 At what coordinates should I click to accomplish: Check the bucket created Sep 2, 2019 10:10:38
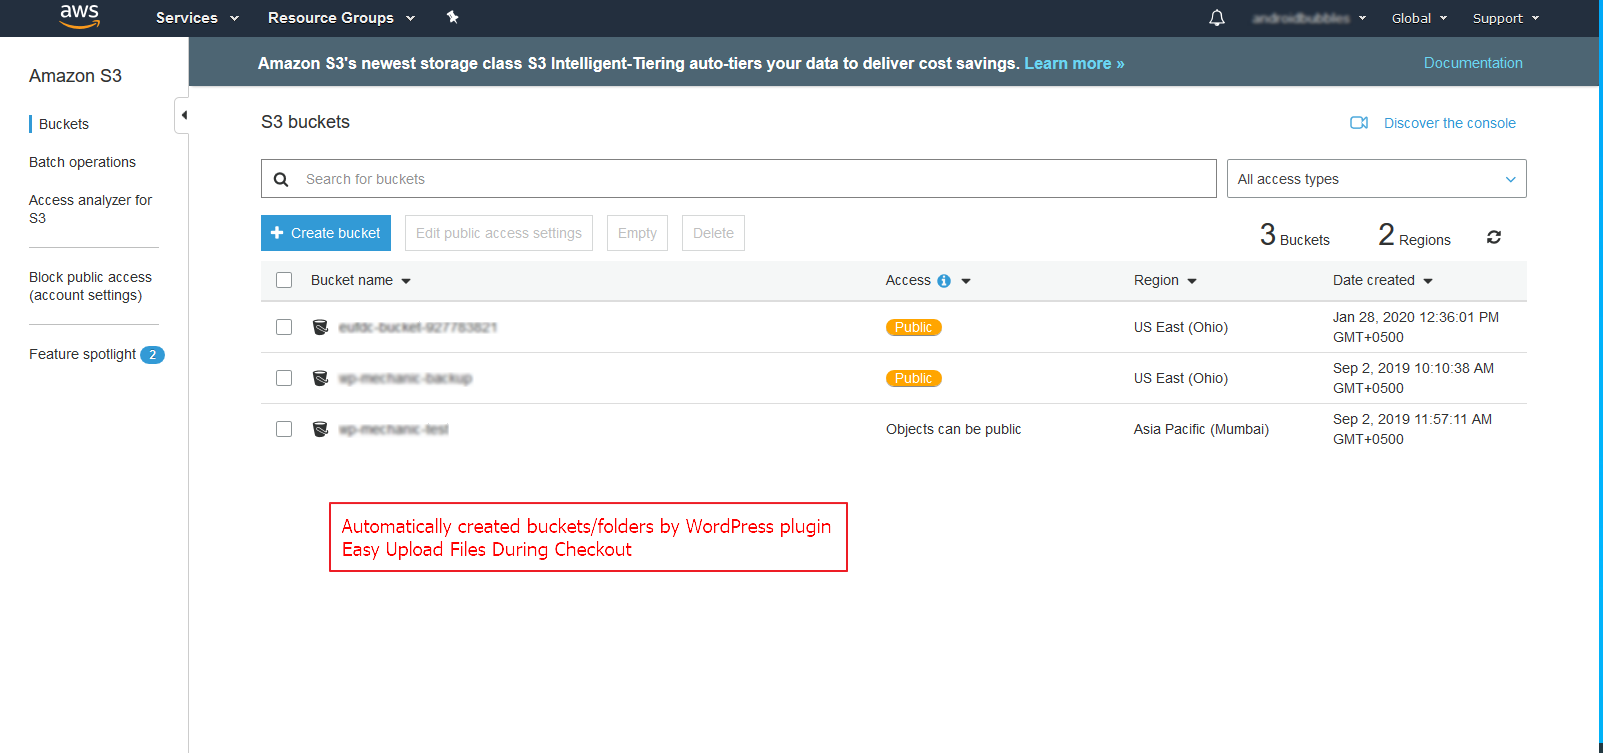pyautogui.click(x=284, y=378)
